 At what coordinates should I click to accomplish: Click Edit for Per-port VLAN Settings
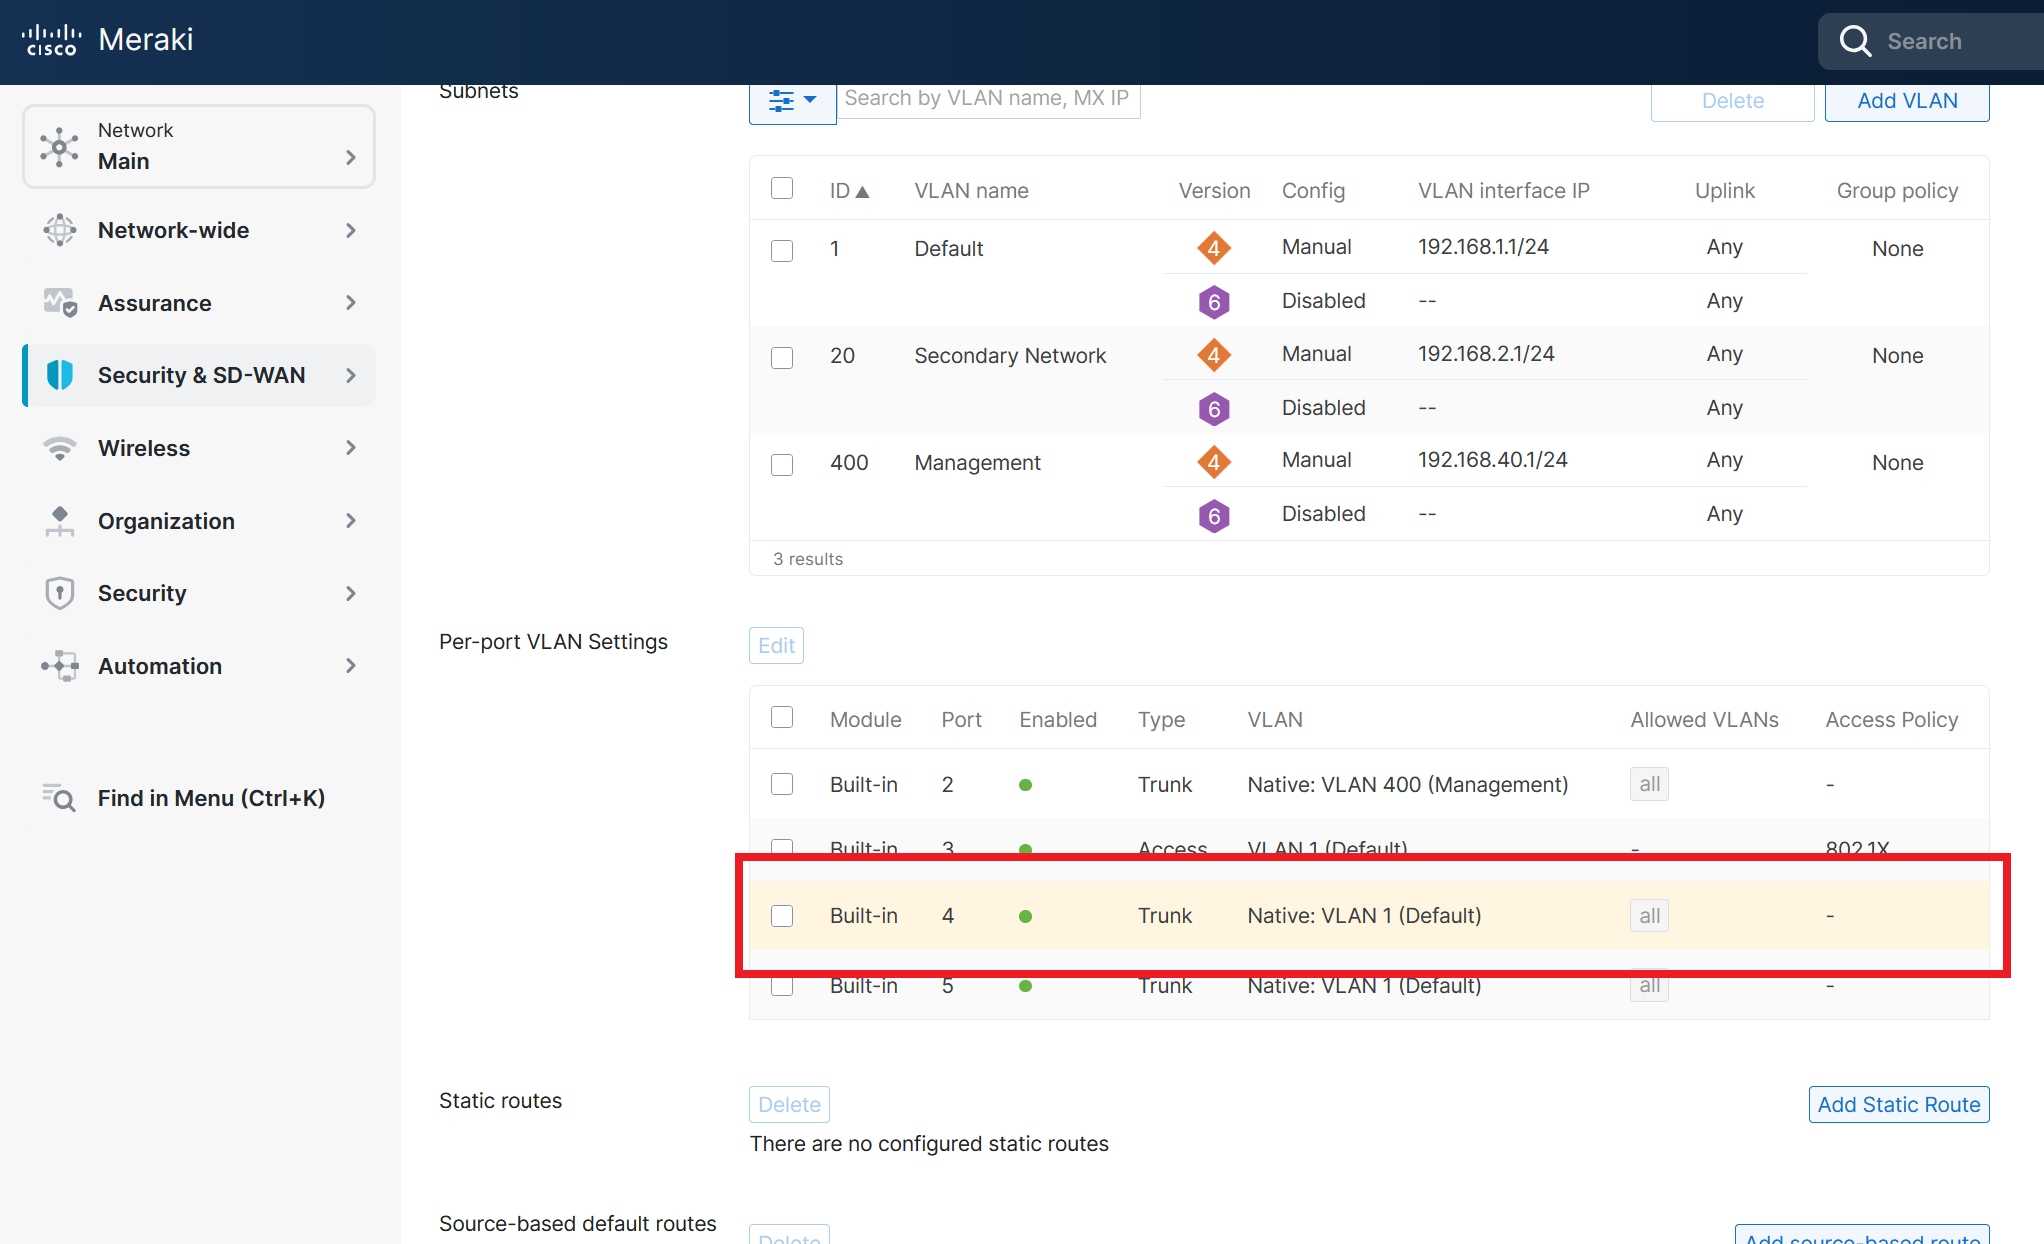(776, 645)
